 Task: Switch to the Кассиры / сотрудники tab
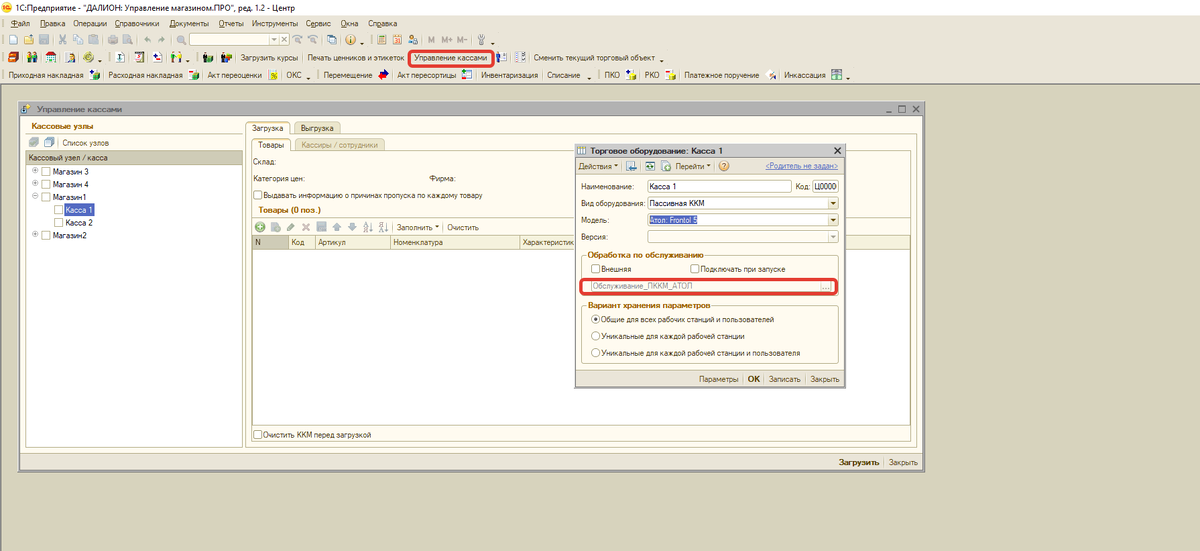(x=339, y=145)
